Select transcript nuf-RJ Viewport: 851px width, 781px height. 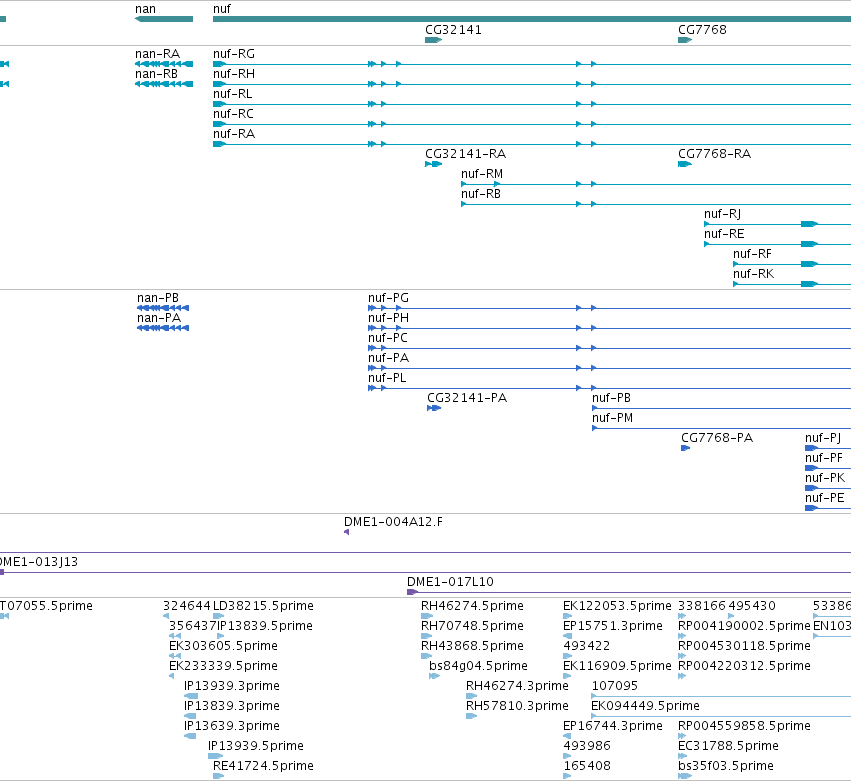coord(722,214)
